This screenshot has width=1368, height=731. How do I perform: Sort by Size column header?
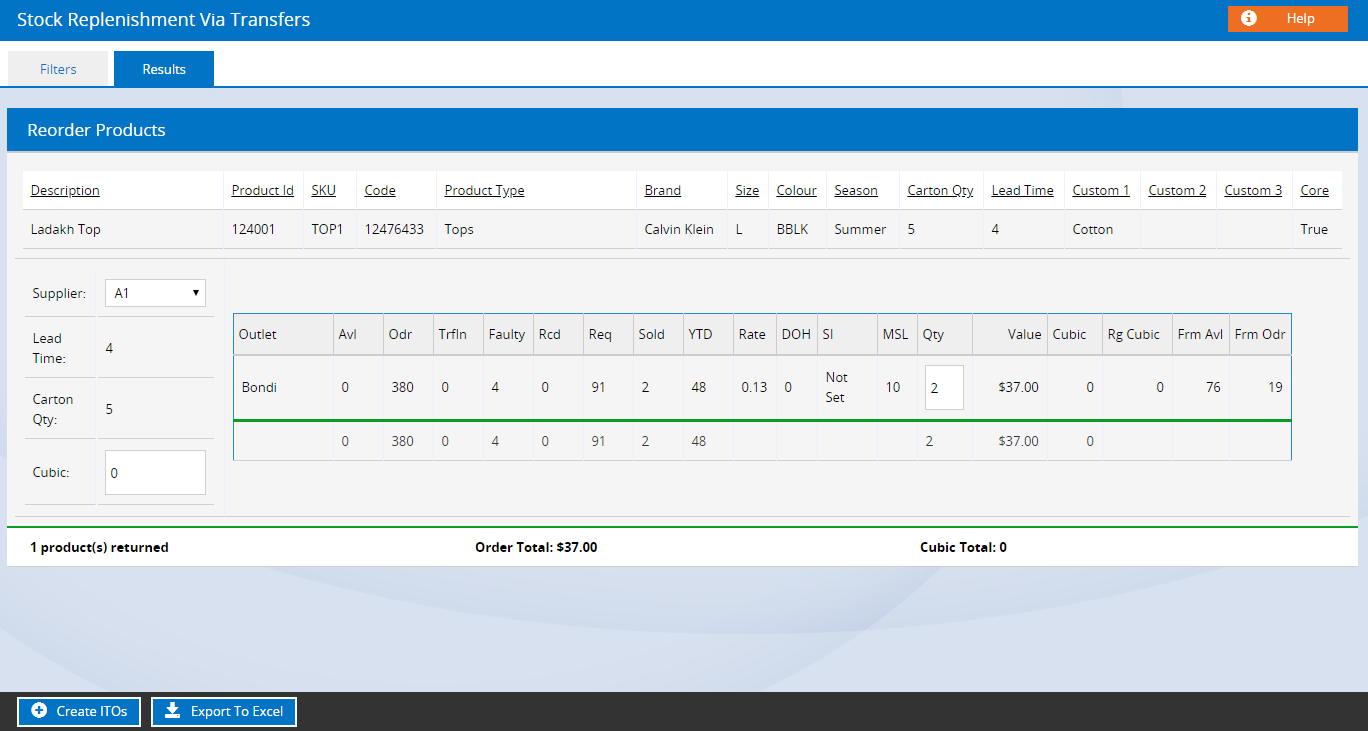747,190
